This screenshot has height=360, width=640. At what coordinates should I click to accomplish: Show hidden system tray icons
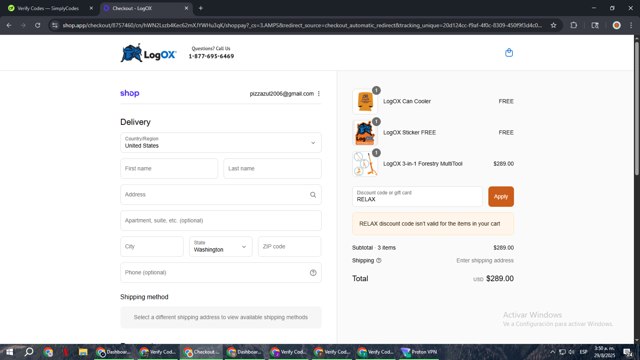(x=552, y=352)
